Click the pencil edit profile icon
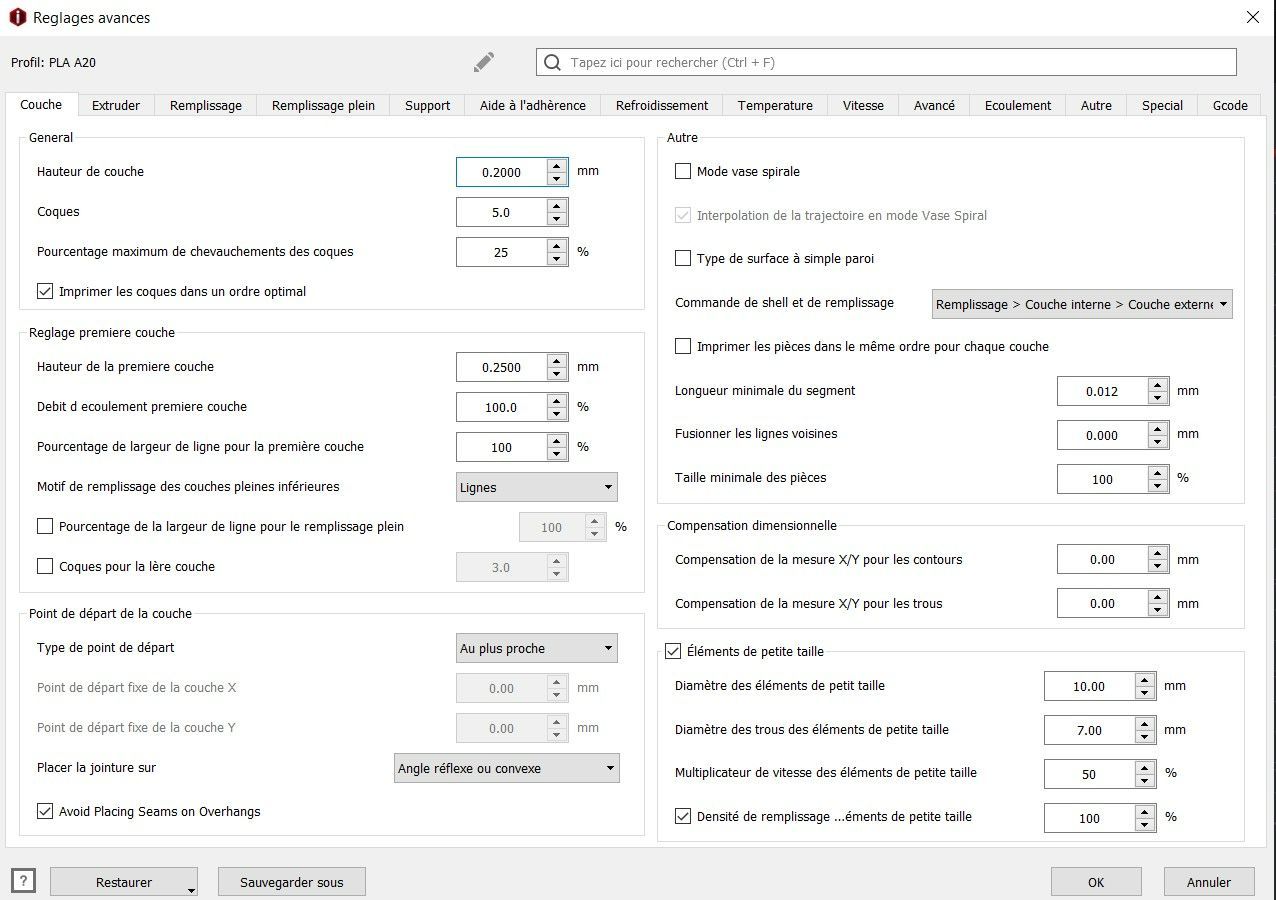This screenshot has width=1276, height=900. pyautogui.click(x=484, y=62)
